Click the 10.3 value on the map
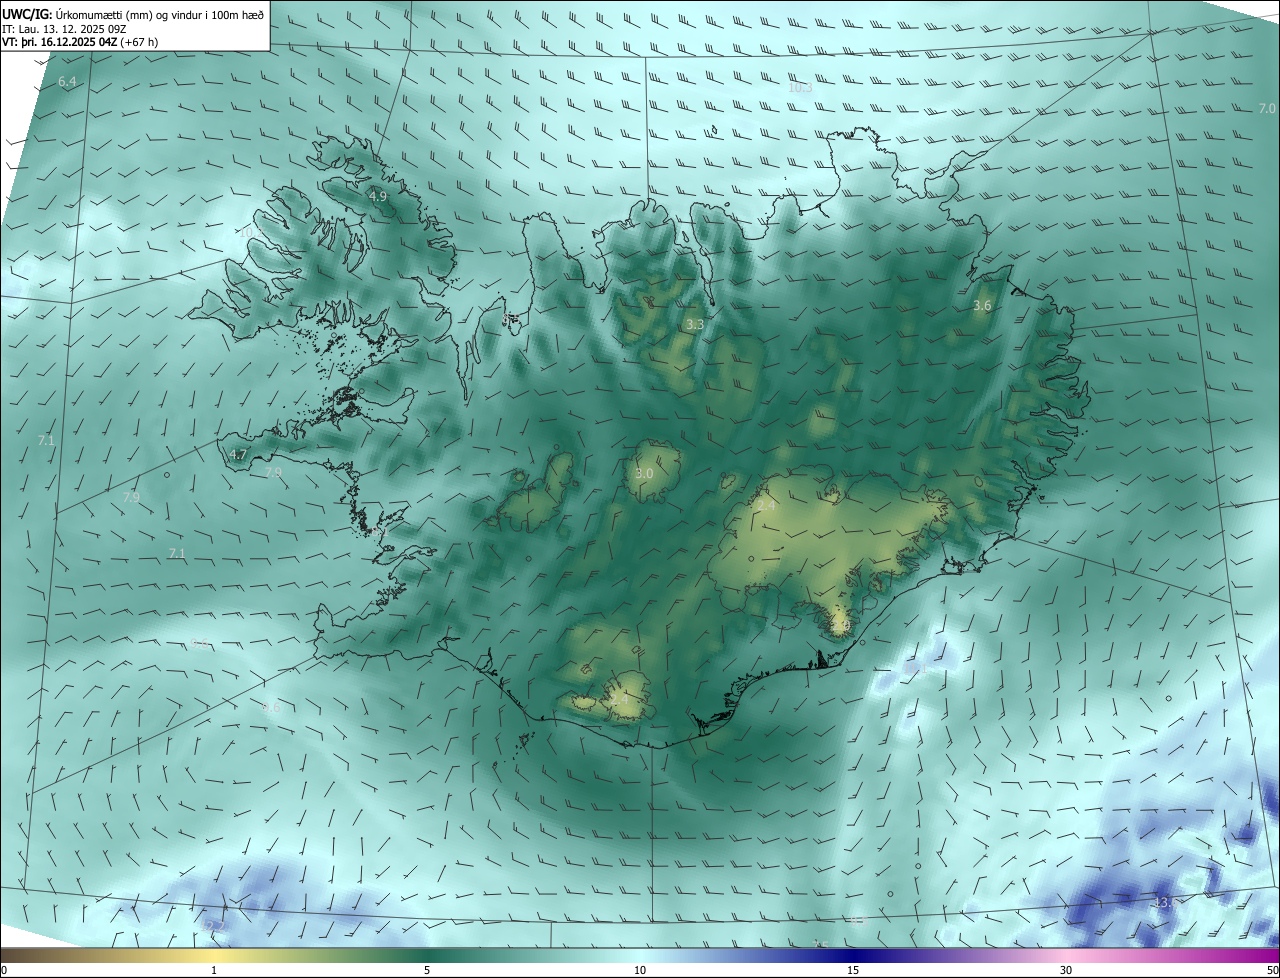This screenshot has height=978, width=1280. pyautogui.click(x=800, y=88)
